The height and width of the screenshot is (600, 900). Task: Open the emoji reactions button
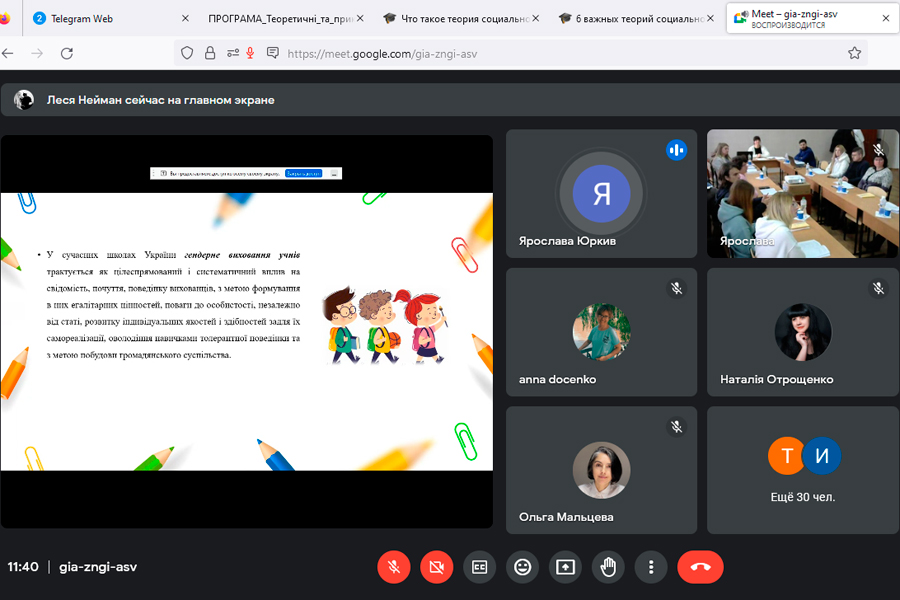[x=522, y=567]
